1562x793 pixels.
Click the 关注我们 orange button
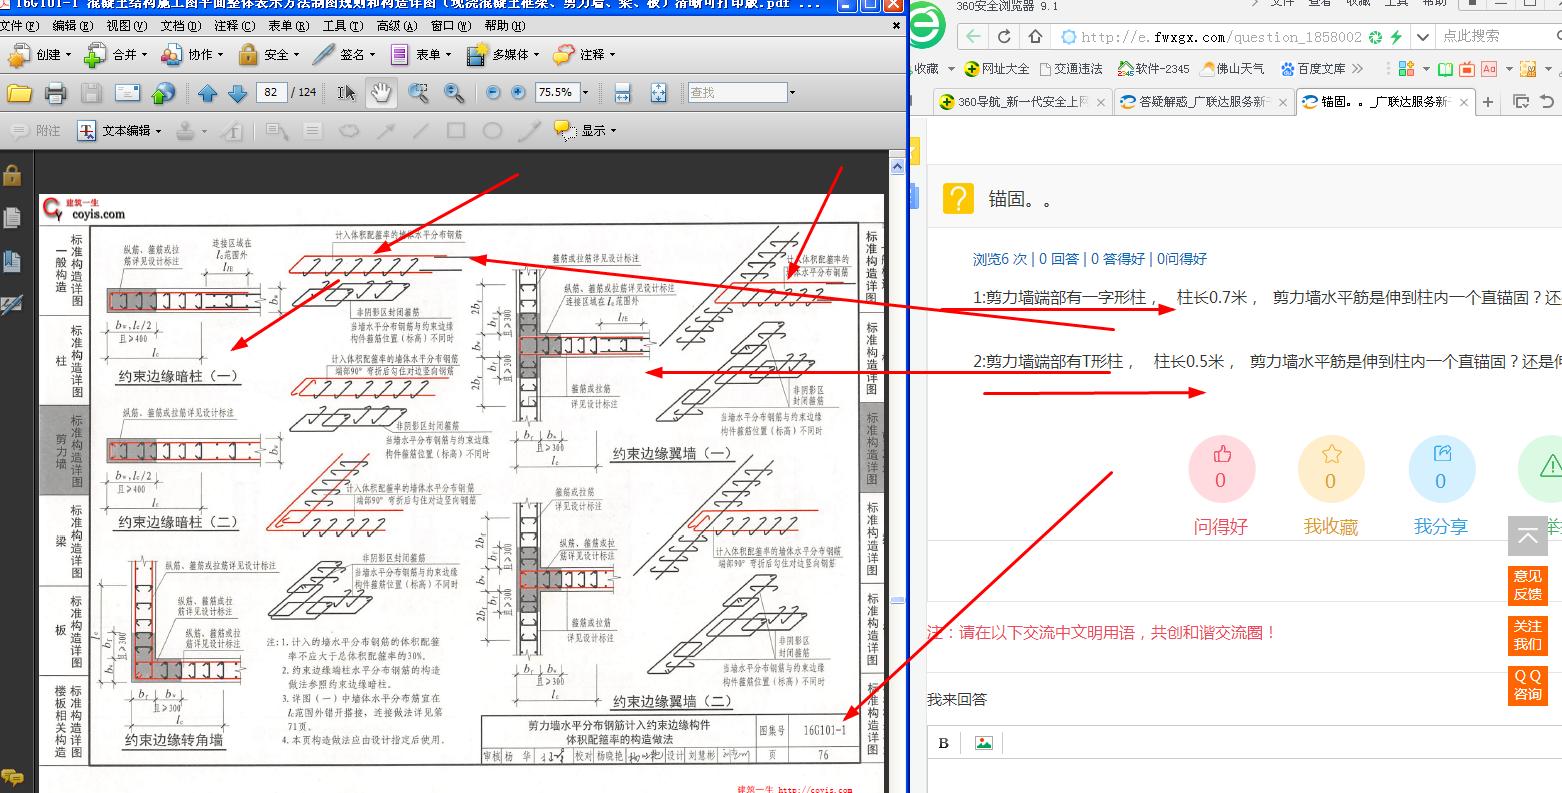tap(1527, 635)
